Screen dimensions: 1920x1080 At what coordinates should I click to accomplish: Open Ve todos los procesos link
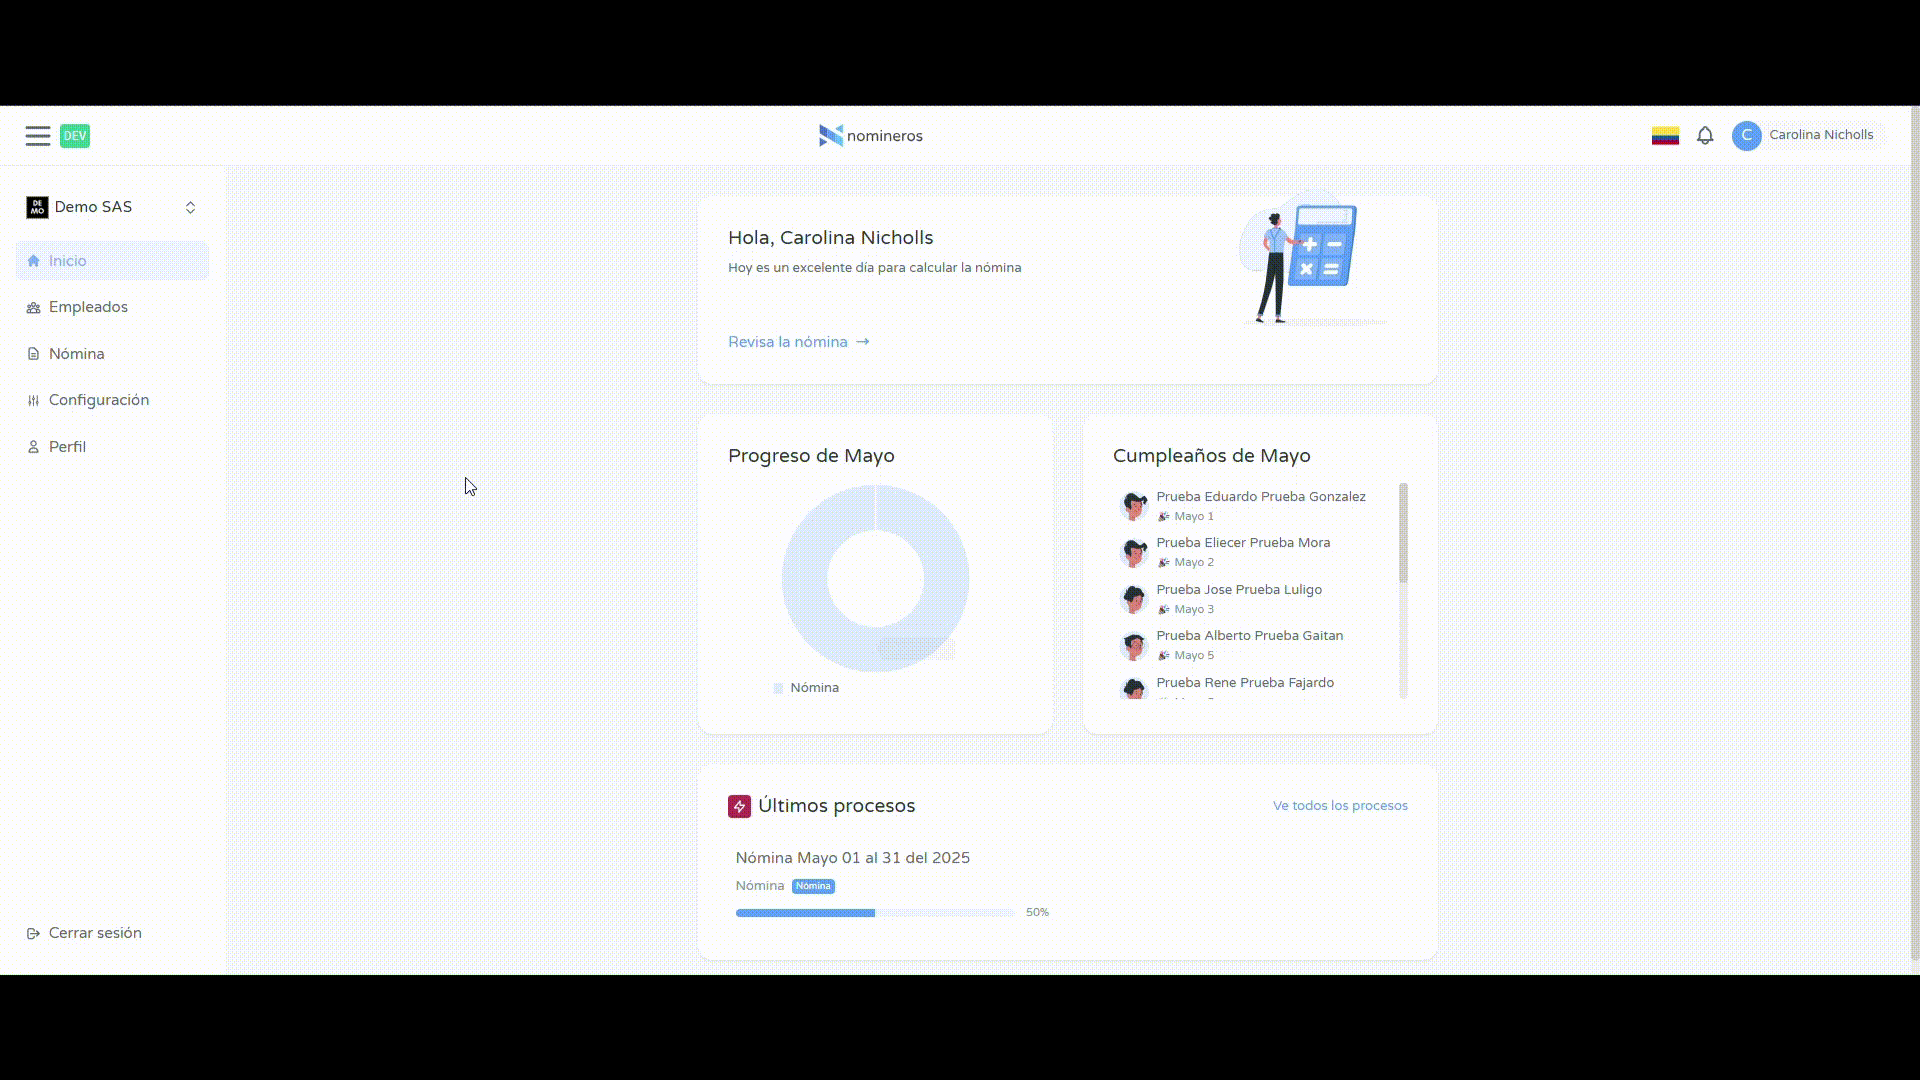coord(1339,806)
